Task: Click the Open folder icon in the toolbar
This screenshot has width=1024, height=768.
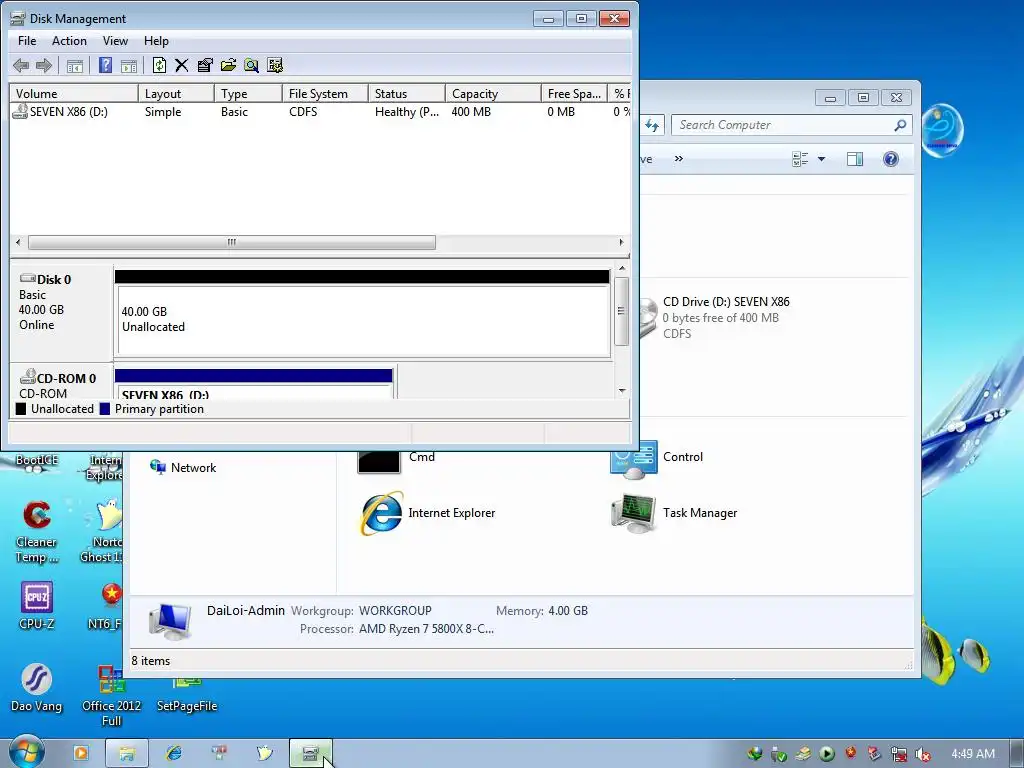Action: [228, 65]
